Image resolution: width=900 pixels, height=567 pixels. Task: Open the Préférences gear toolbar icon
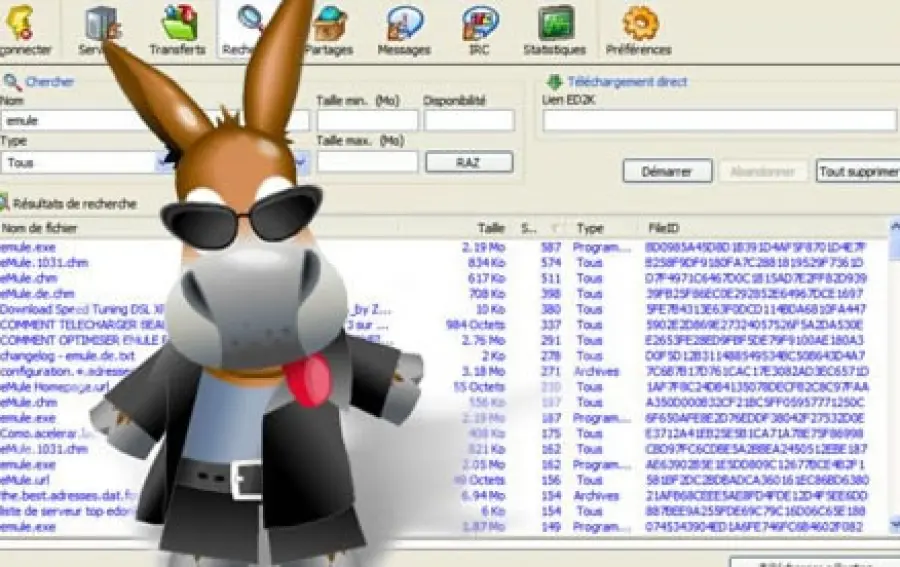[638, 30]
